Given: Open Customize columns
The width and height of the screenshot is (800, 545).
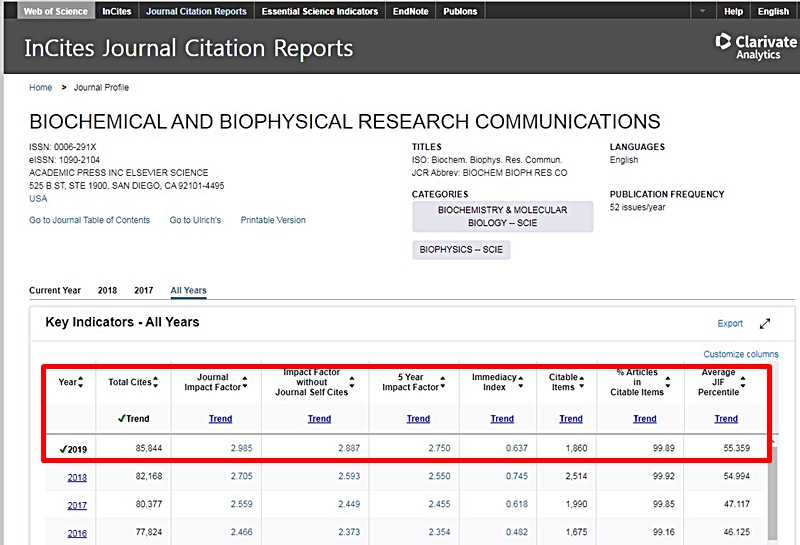Looking at the screenshot, I should click(741, 354).
